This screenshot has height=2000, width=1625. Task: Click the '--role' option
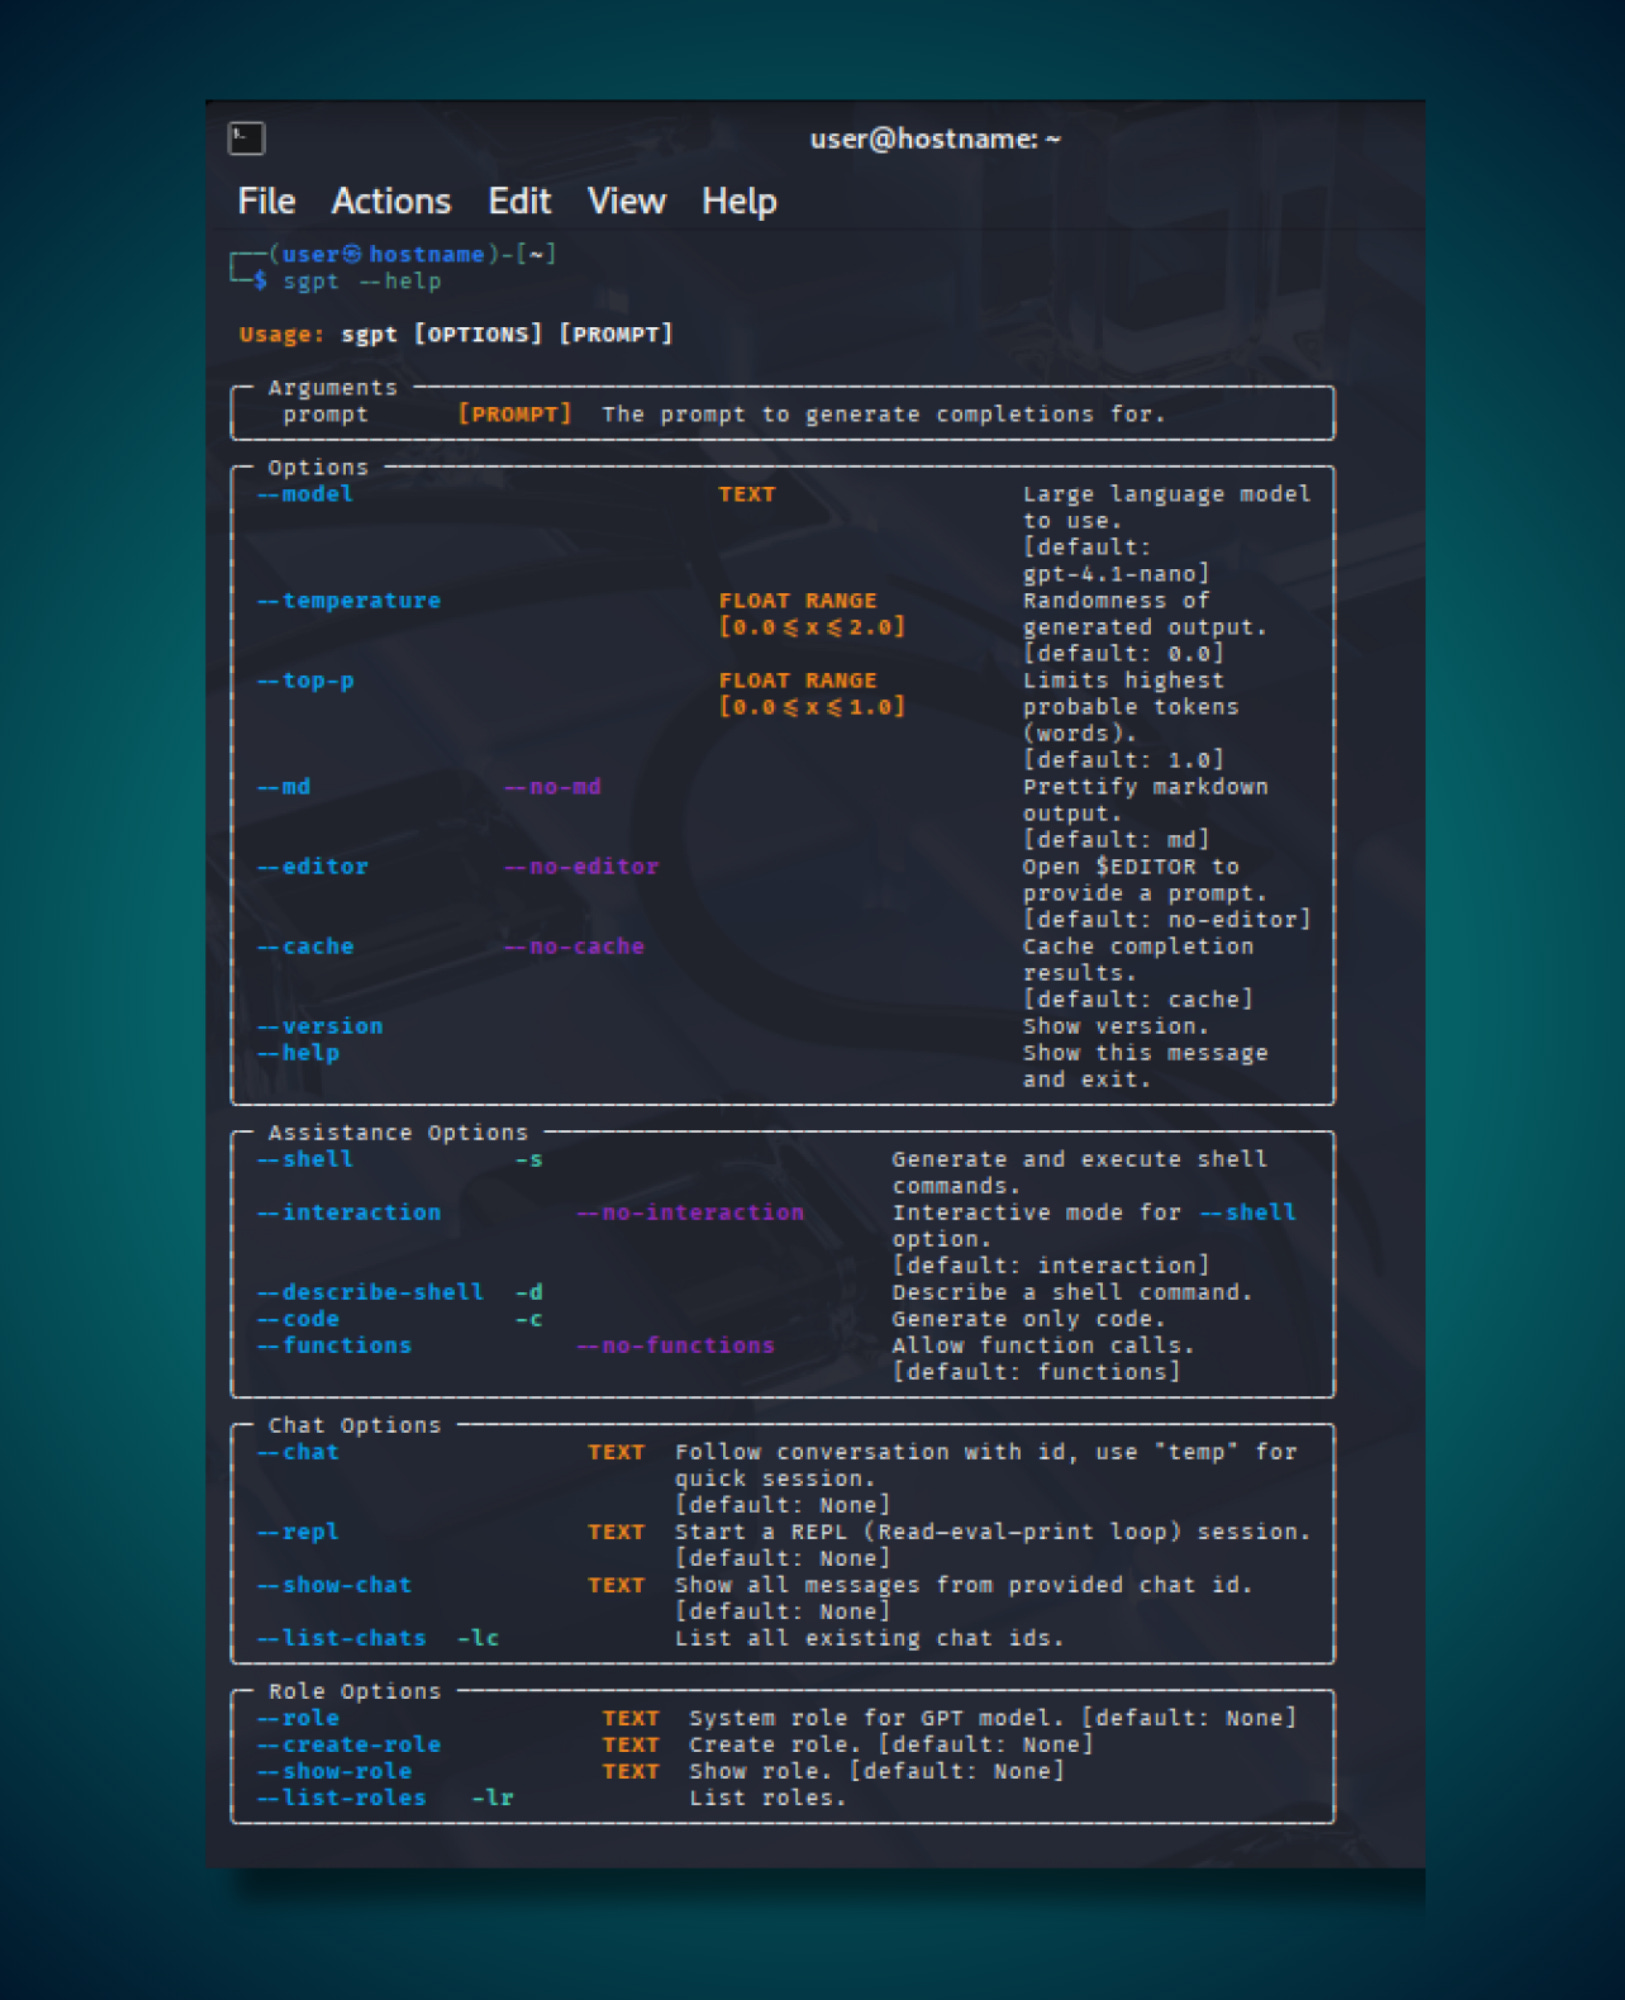(x=298, y=1718)
